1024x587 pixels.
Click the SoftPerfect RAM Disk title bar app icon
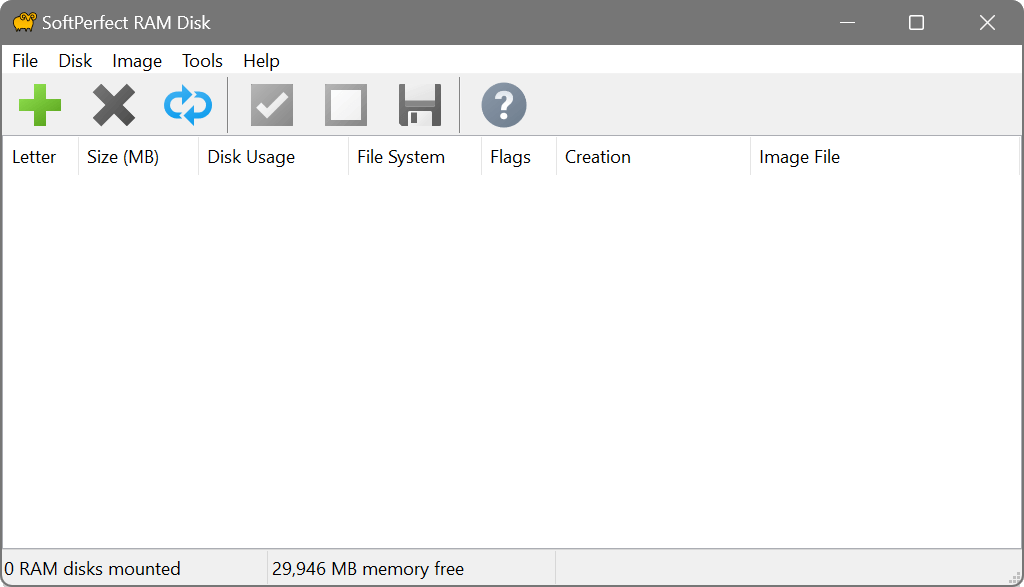24,22
